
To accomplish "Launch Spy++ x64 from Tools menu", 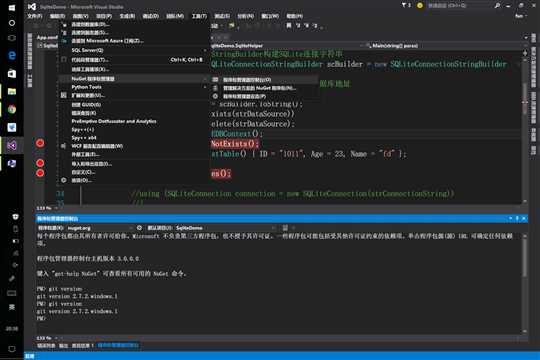I will (x=134, y=138).
